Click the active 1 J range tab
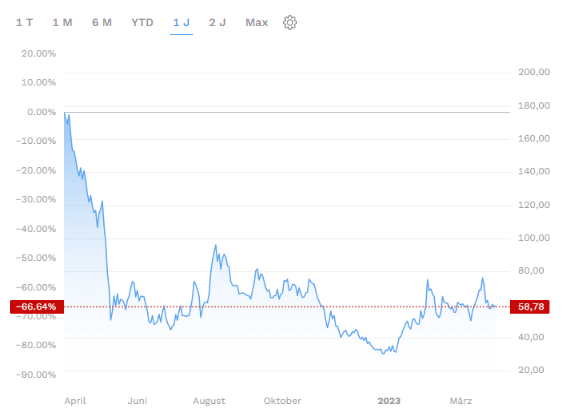Image resolution: width=567 pixels, height=420 pixels. point(181,22)
